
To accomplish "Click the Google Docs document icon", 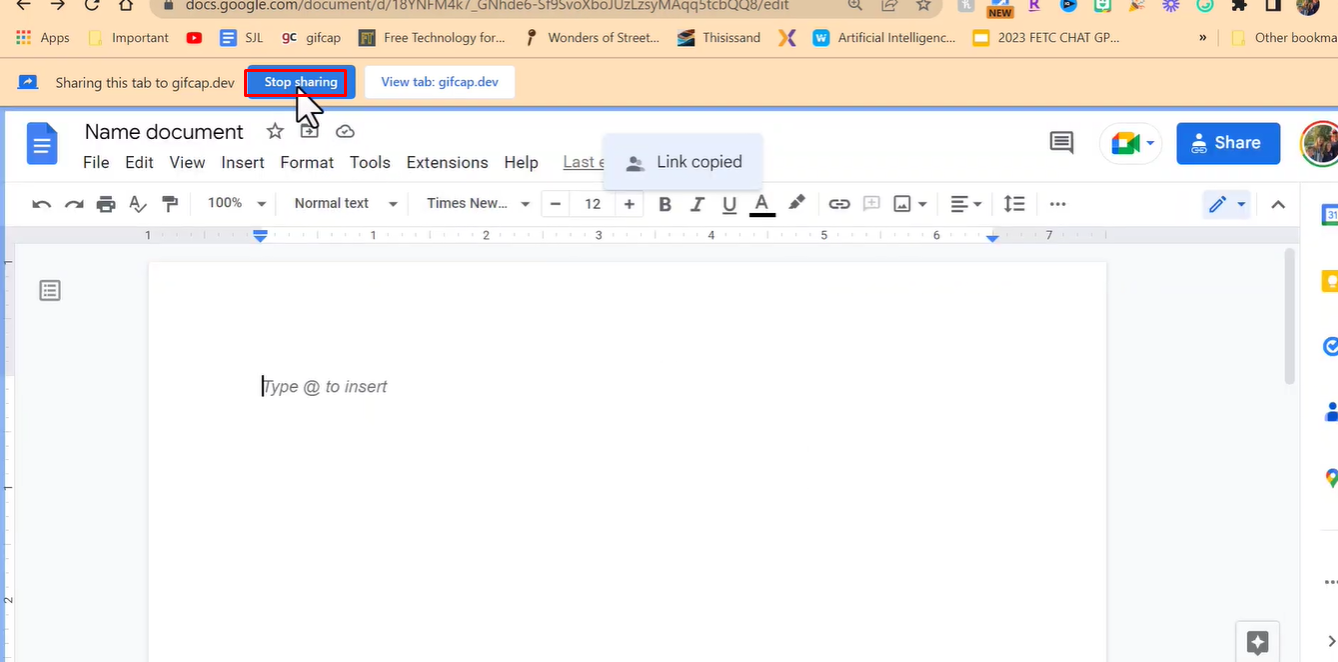I will point(41,143).
